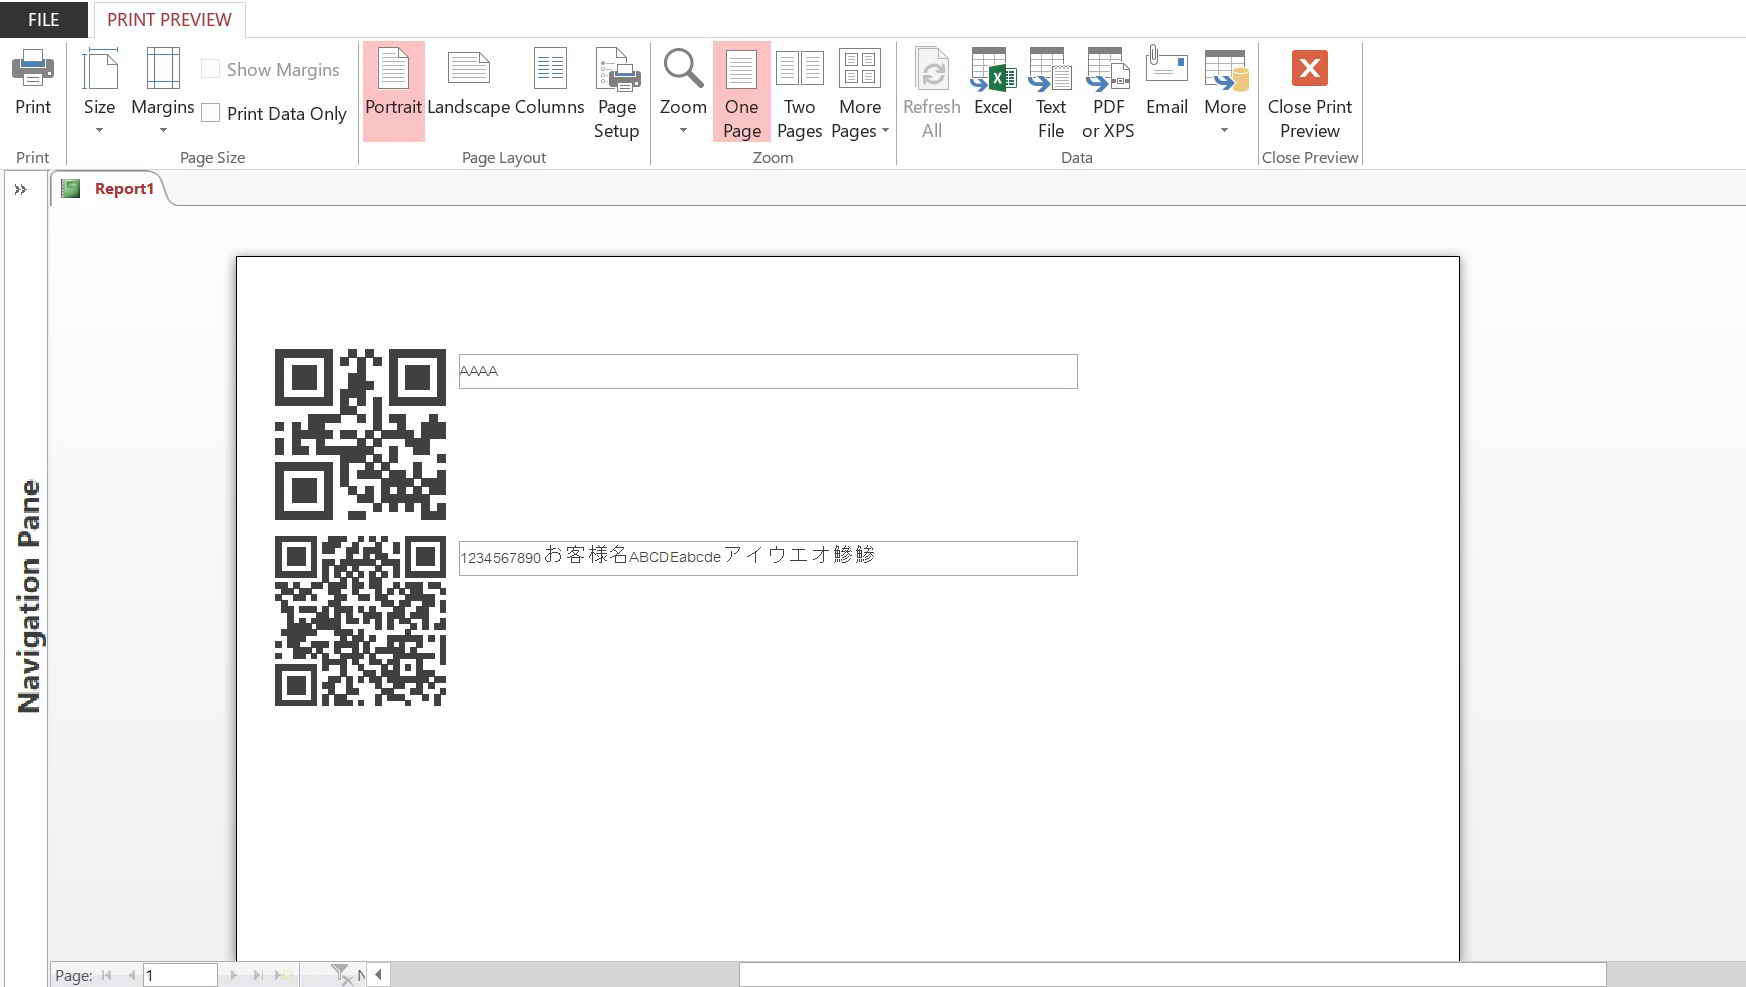
Task: Expand the Navigation Pane with chevron
Action: [20, 189]
